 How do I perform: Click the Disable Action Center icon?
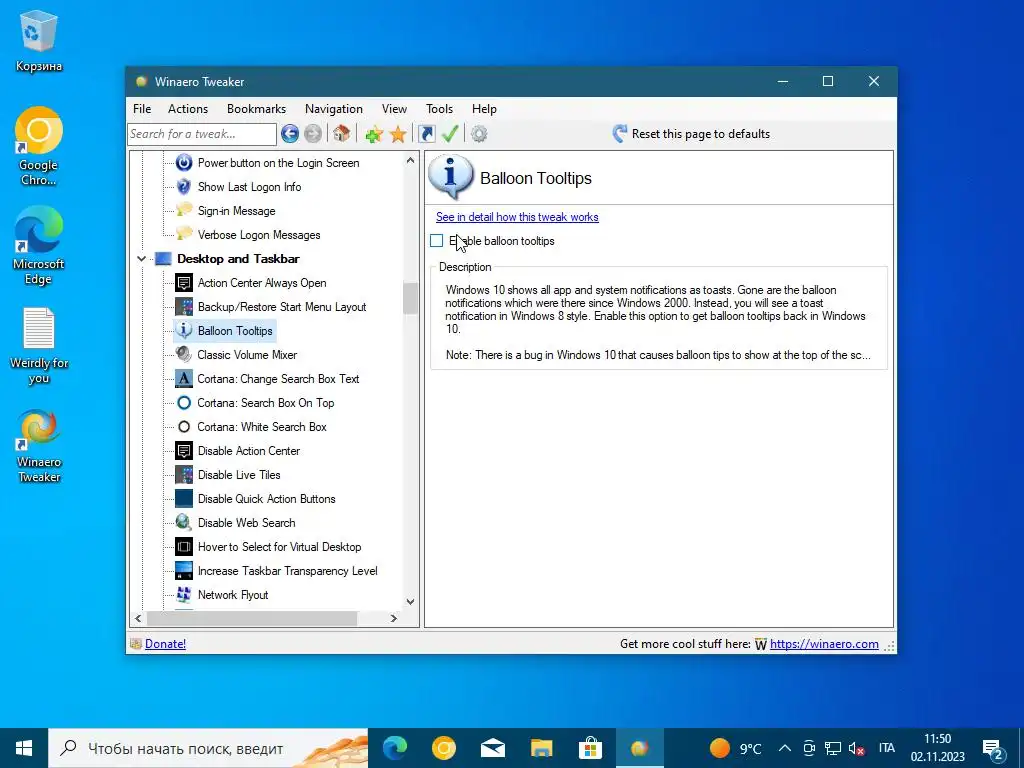pyautogui.click(x=184, y=451)
